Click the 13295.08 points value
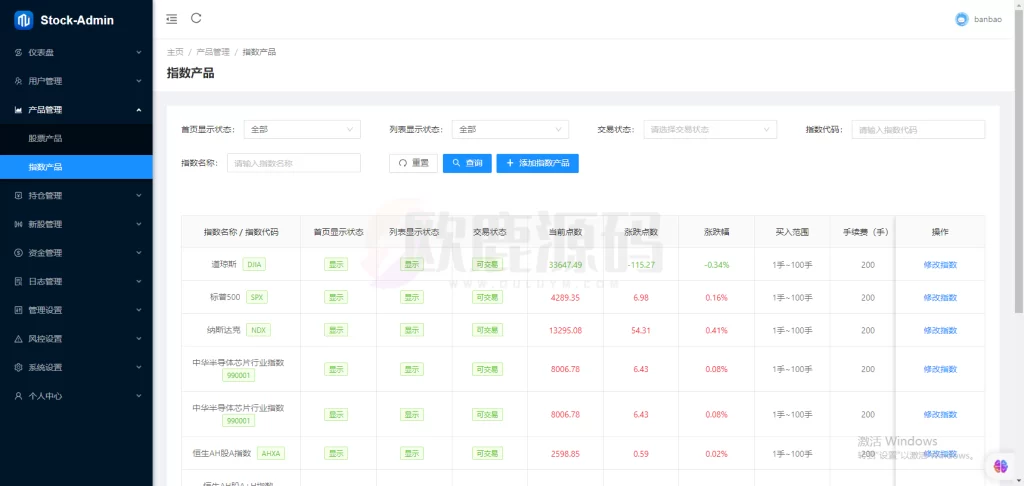This screenshot has width=1024, height=486. (x=566, y=330)
